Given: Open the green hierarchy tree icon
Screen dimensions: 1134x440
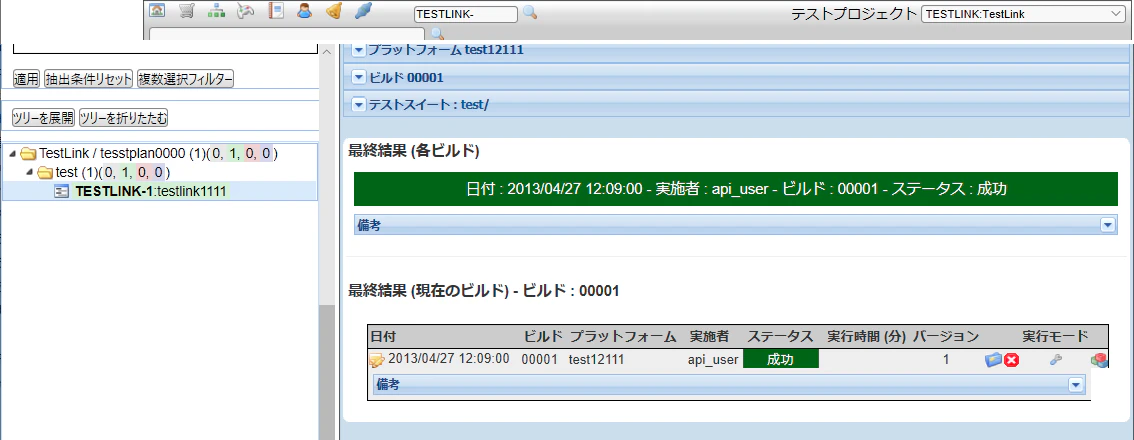Looking at the screenshot, I should [x=216, y=11].
